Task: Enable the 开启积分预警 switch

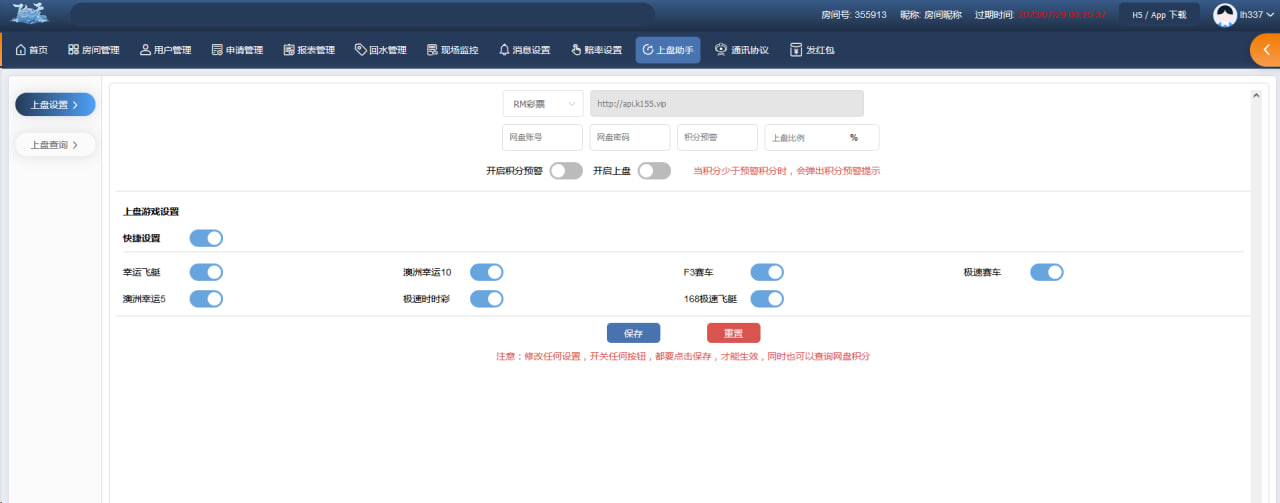Action: click(x=566, y=171)
